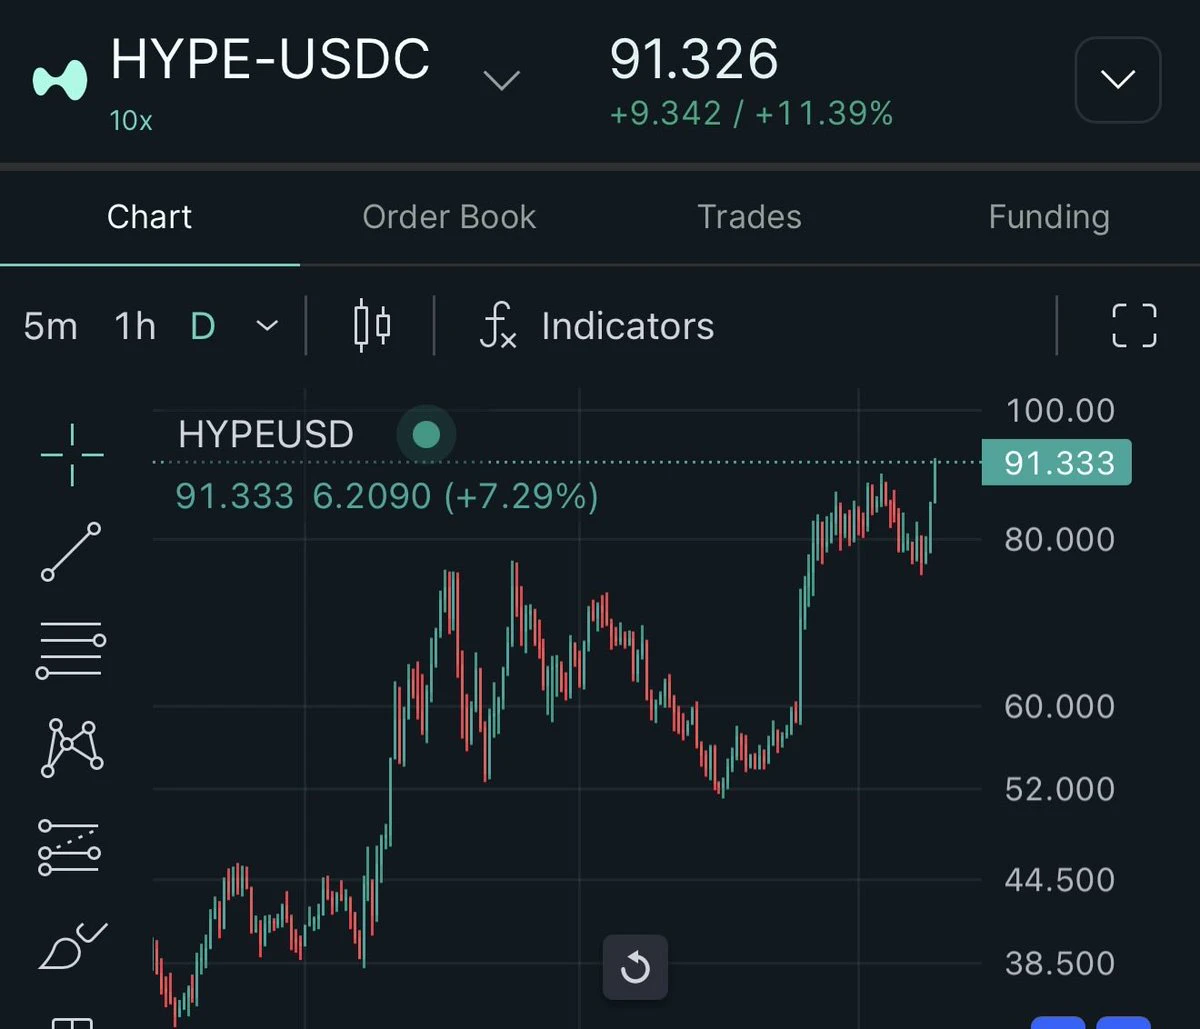Open the Funding tab

(1049, 217)
